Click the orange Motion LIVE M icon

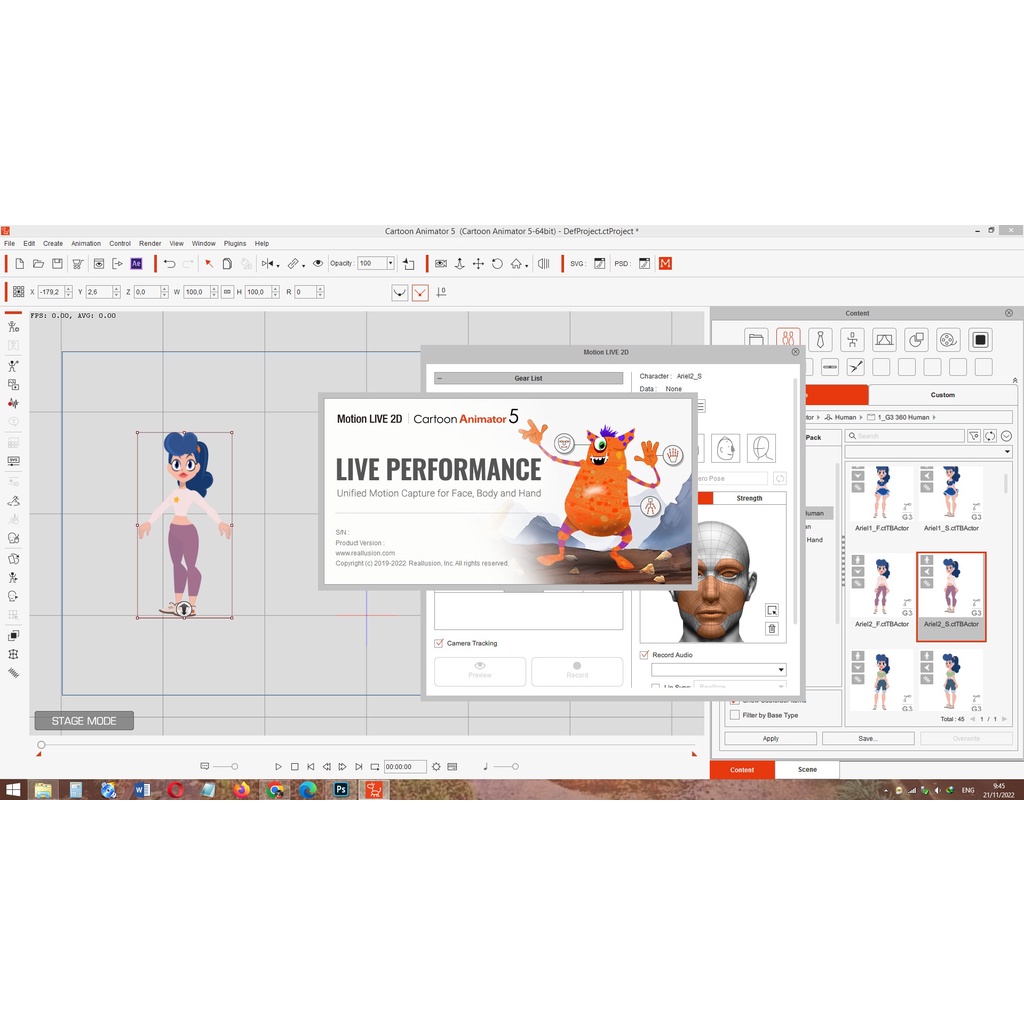[x=665, y=264]
